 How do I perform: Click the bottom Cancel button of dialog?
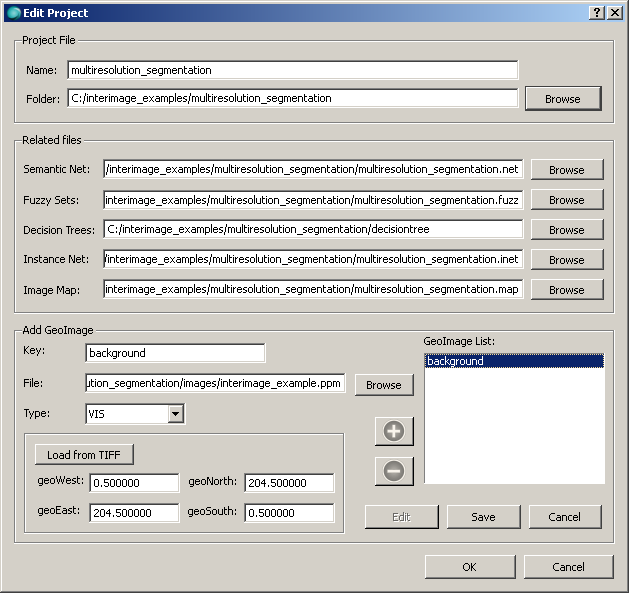click(x=568, y=567)
